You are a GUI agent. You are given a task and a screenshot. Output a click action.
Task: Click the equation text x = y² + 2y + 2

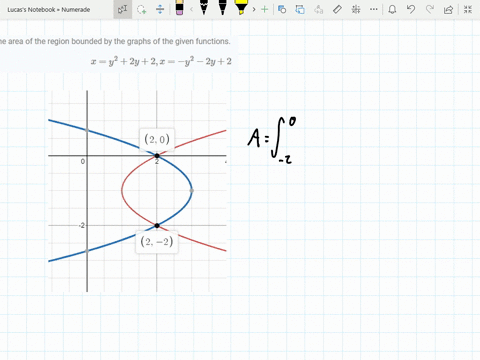point(124,62)
